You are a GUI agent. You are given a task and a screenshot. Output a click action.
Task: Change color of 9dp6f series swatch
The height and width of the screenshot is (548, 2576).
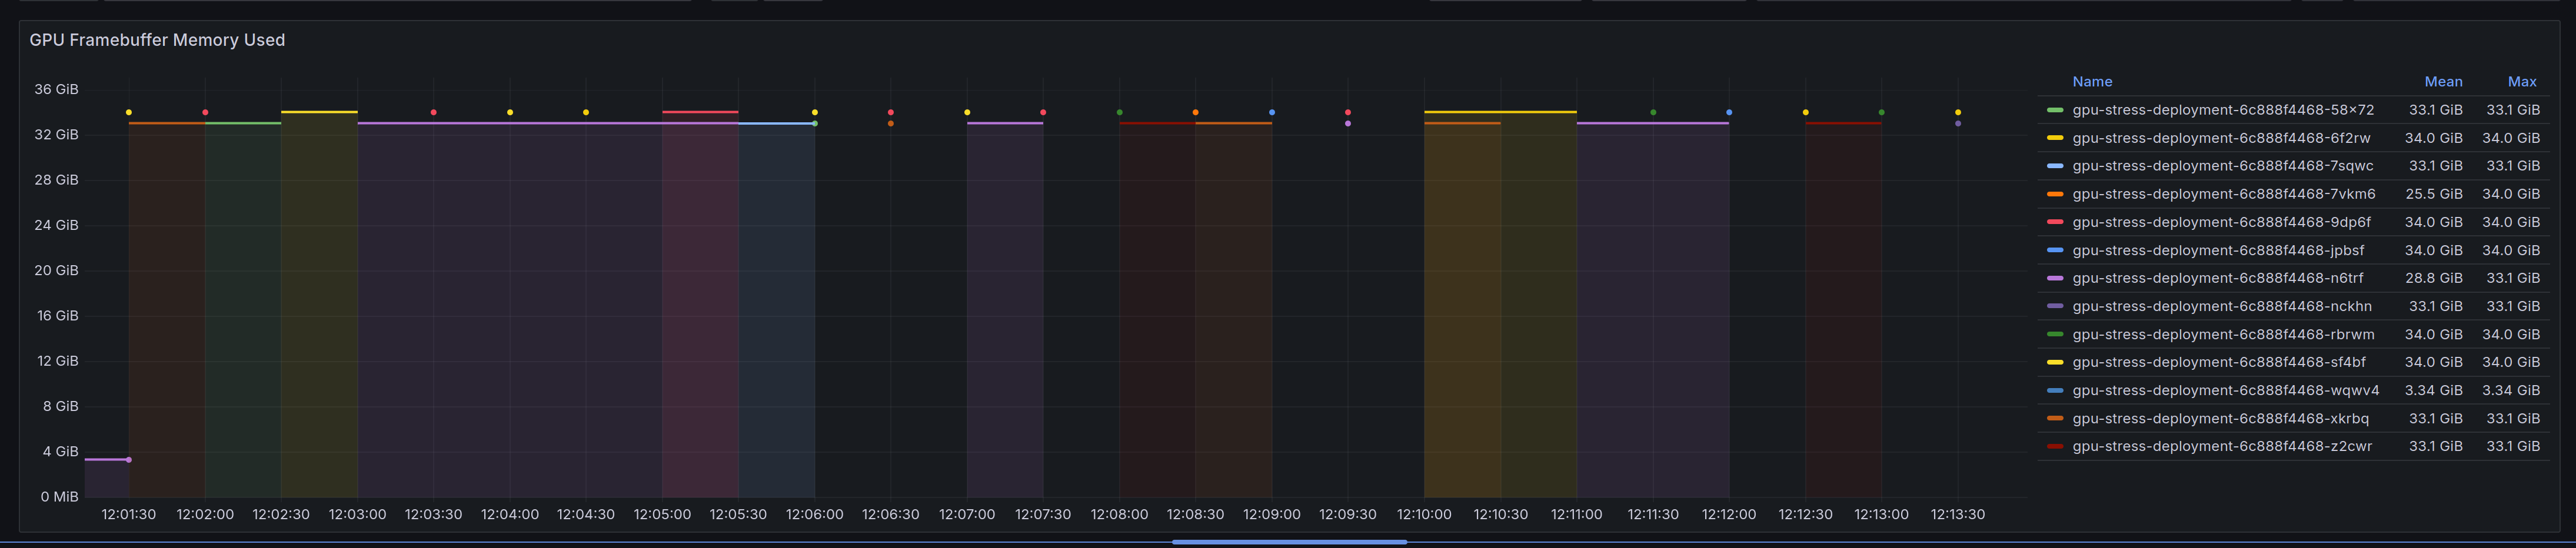[2055, 222]
